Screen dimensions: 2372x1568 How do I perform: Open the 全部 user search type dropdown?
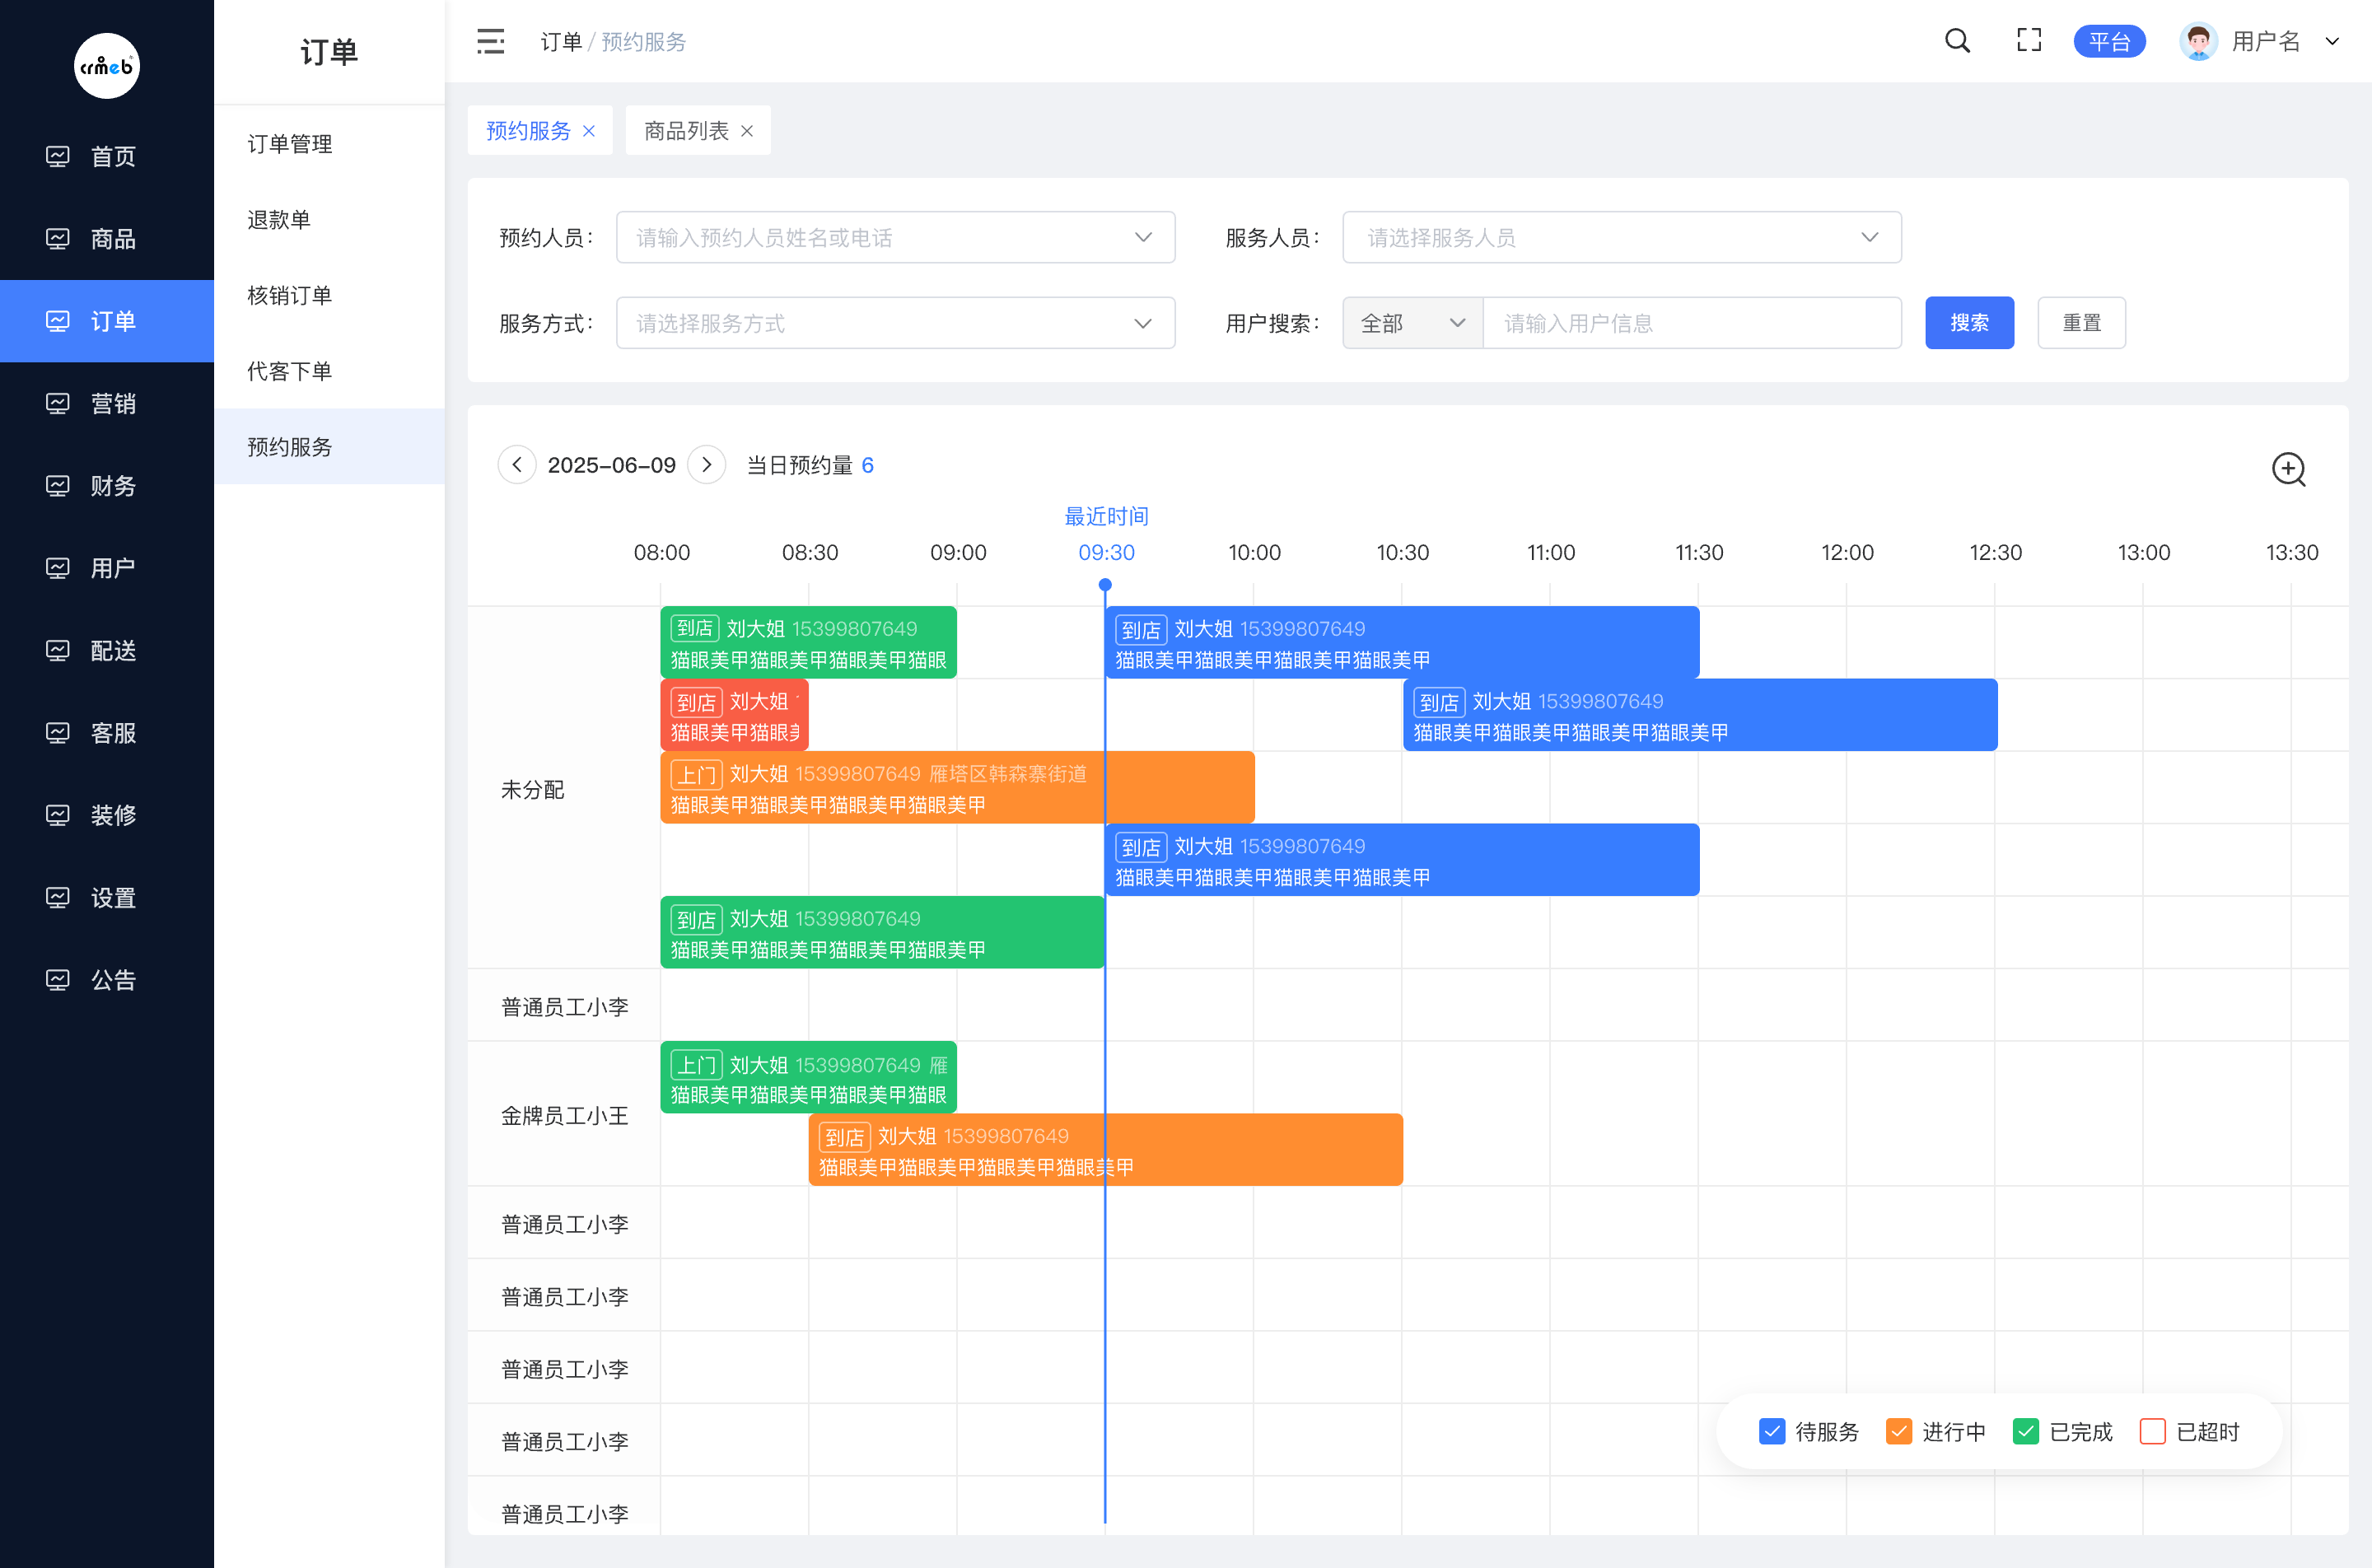pyautogui.click(x=1411, y=323)
